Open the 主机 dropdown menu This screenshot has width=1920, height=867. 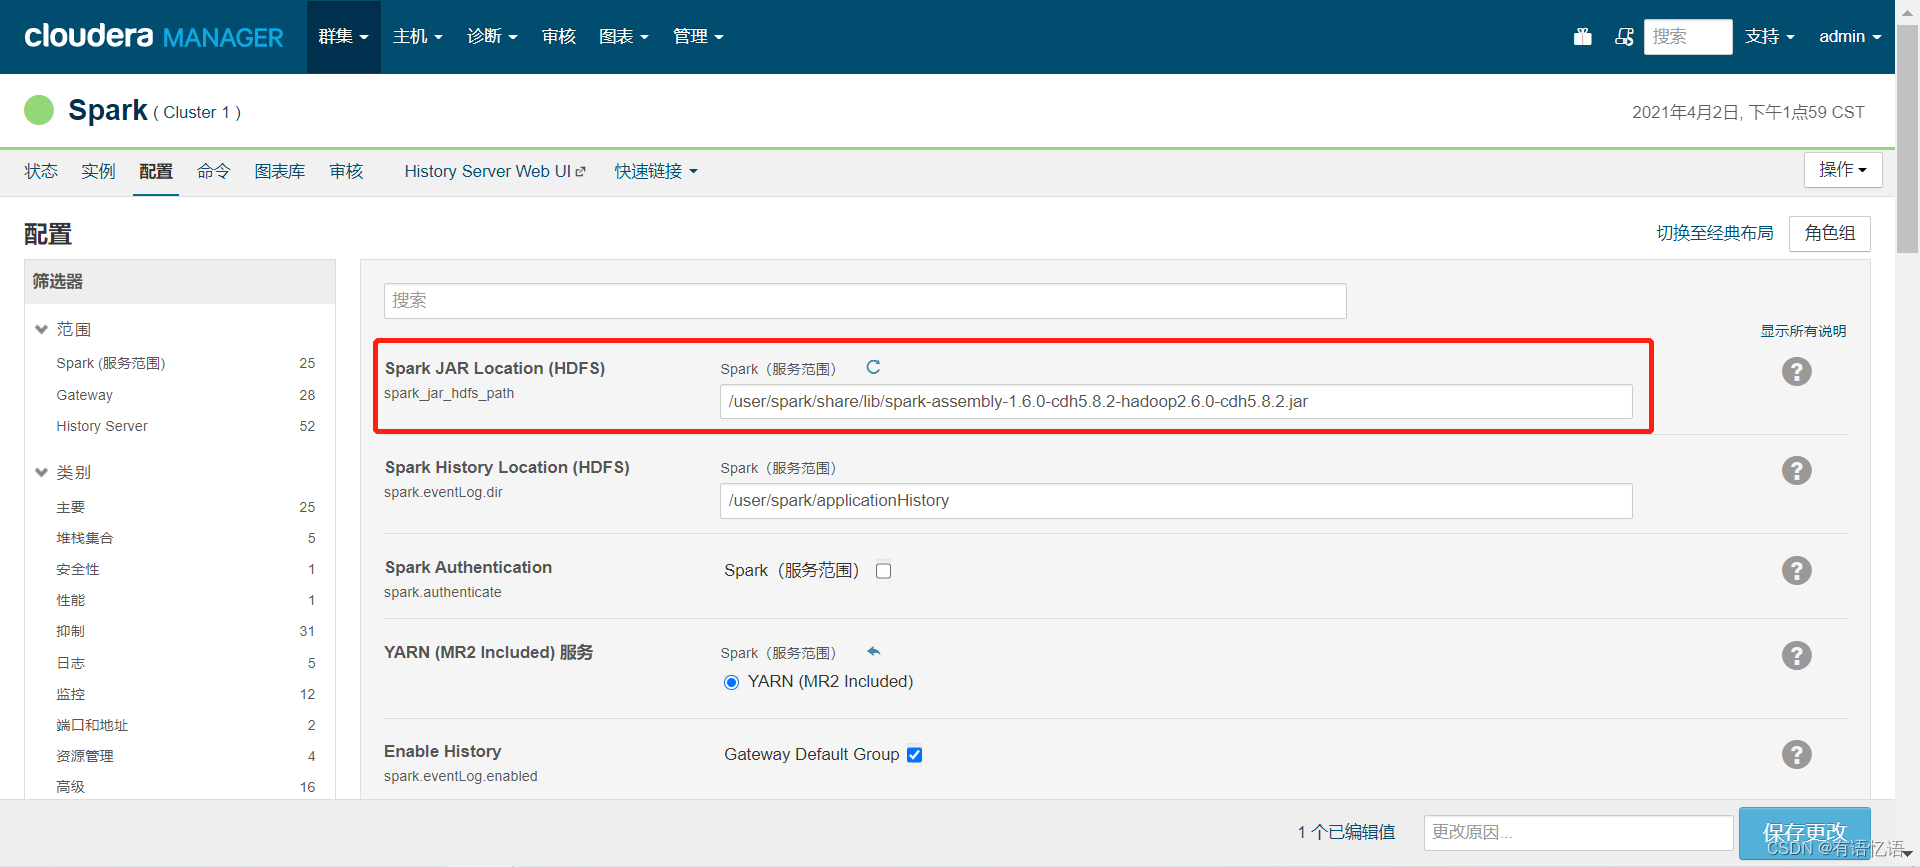417,37
